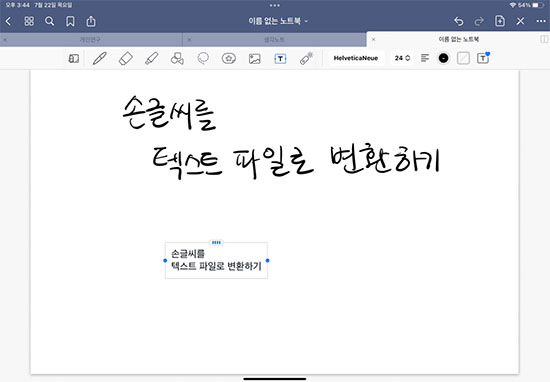Switch to the middle inactive notebook tab
The height and width of the screenshot is (382, 550).
coord(274,40)
